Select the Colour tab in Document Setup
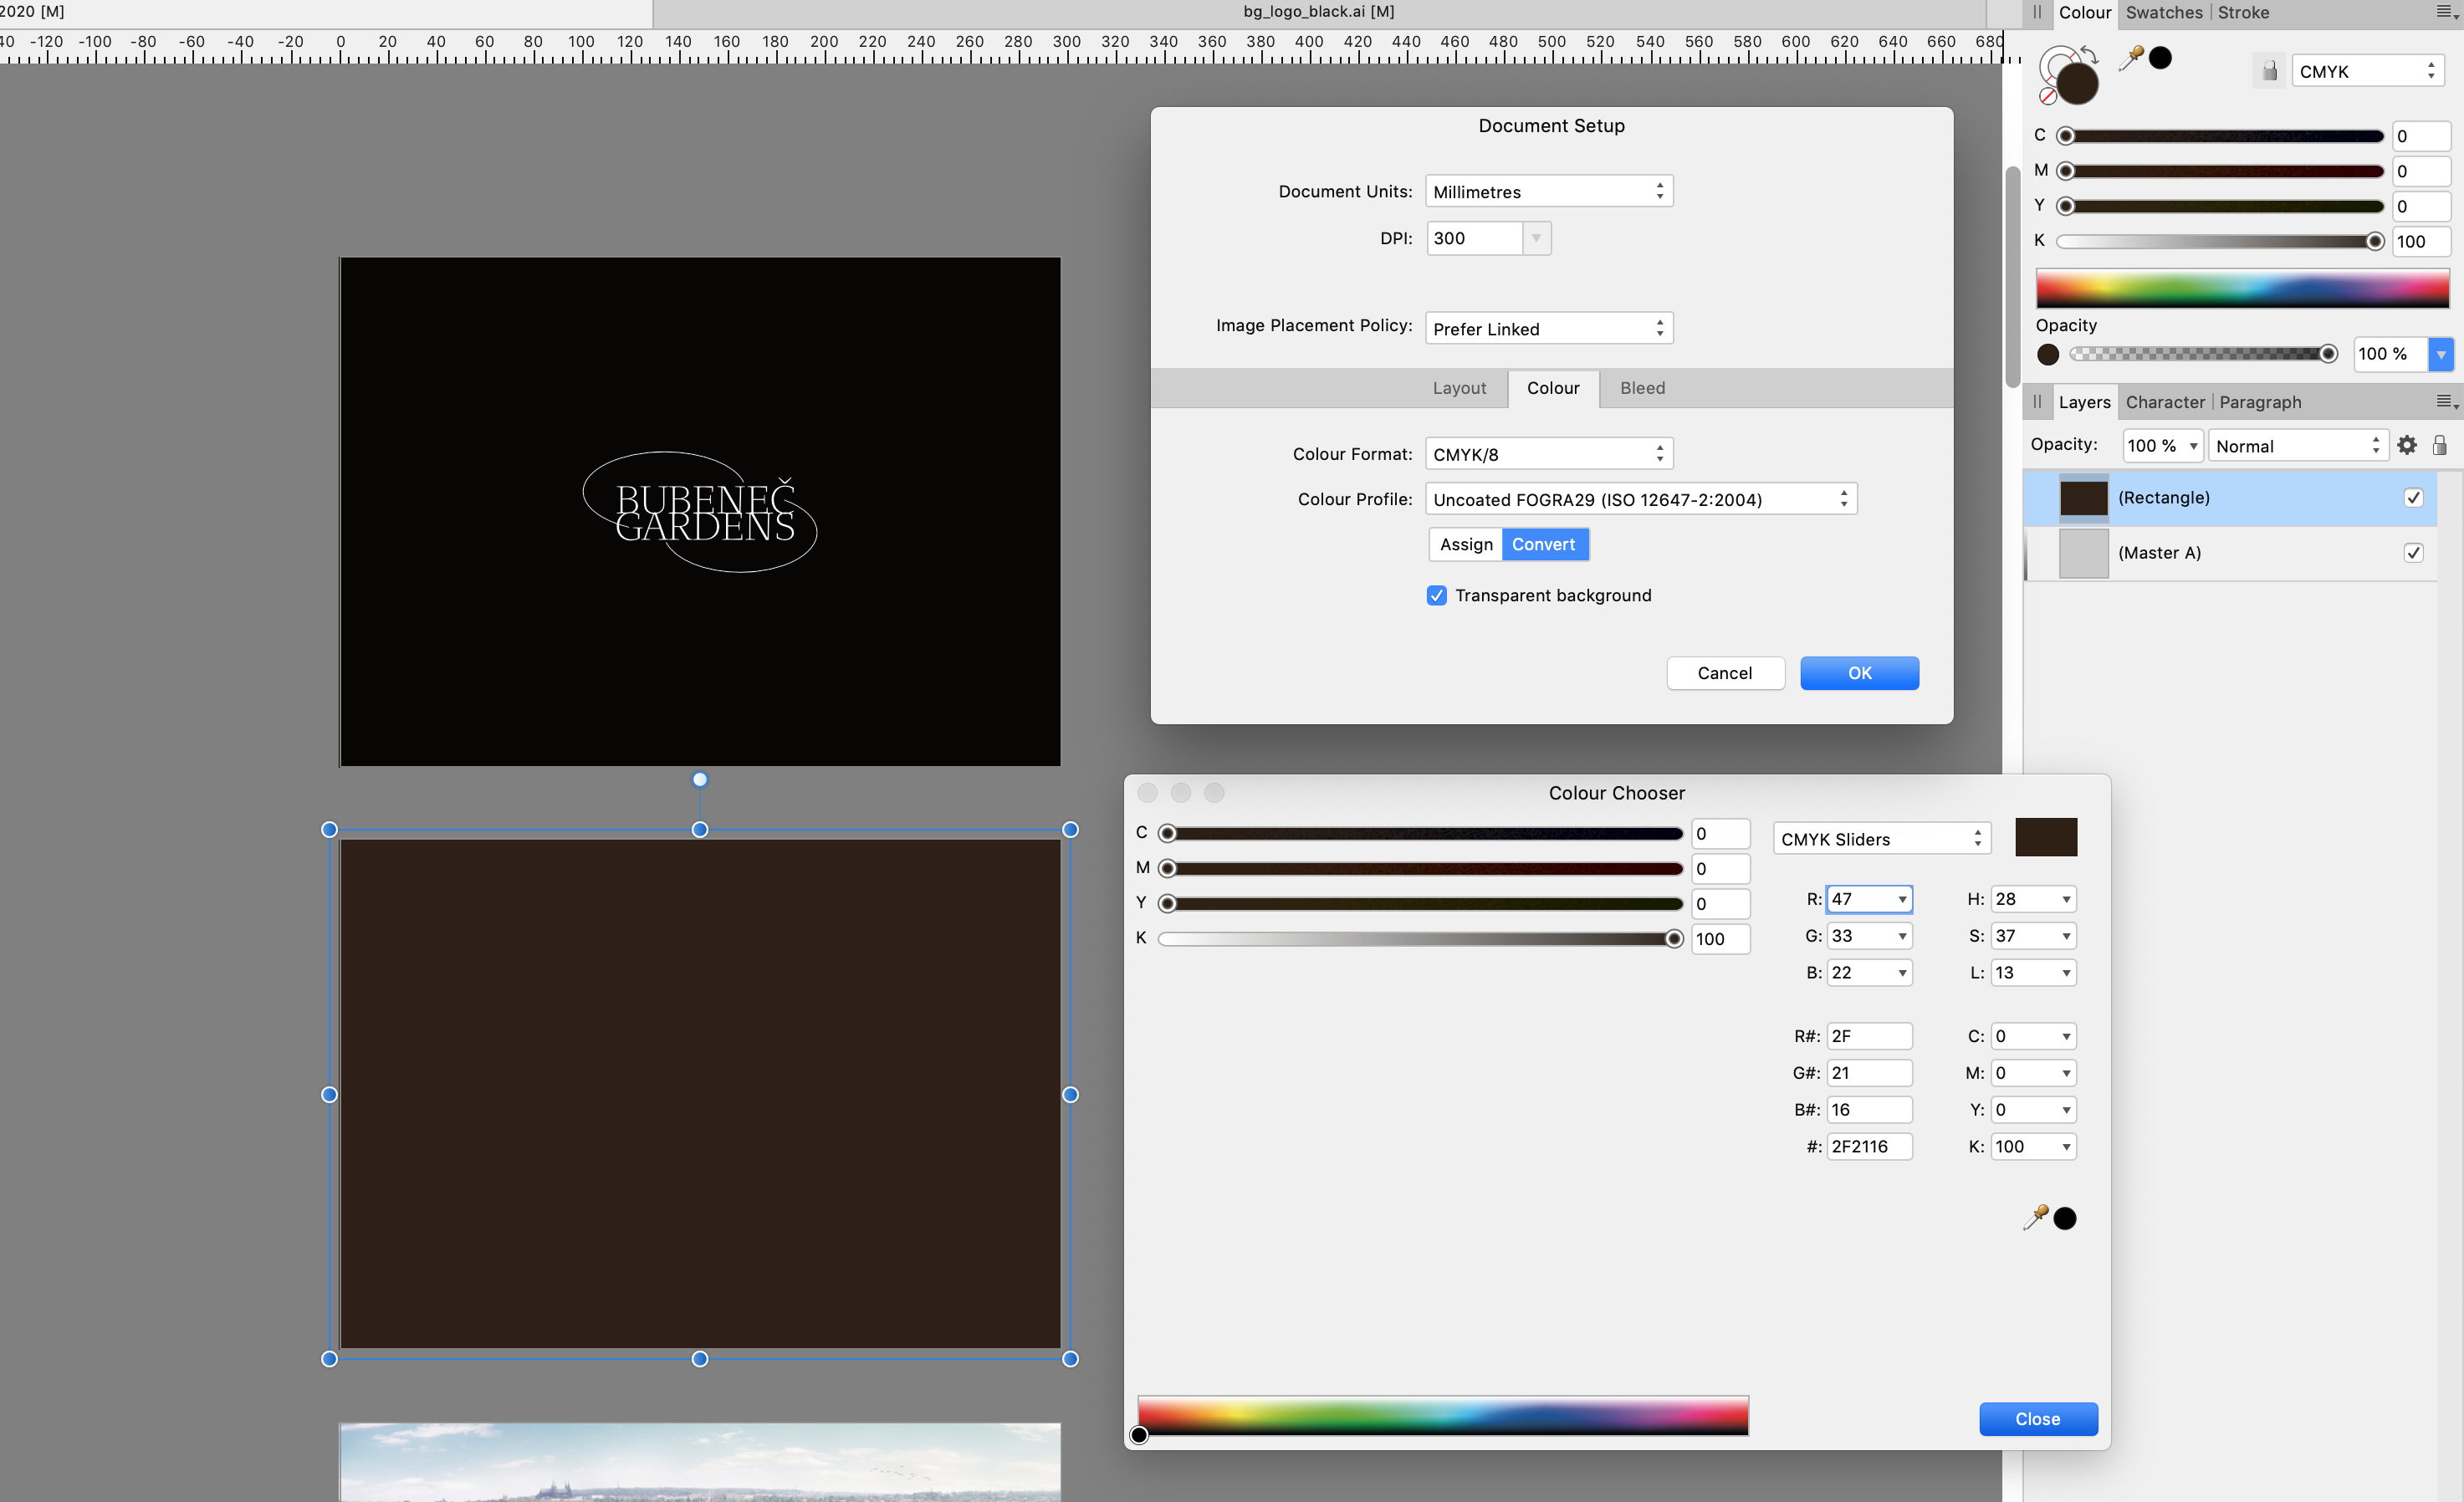Screen dimensions: 2464x1502 [x=1553, y=388]
